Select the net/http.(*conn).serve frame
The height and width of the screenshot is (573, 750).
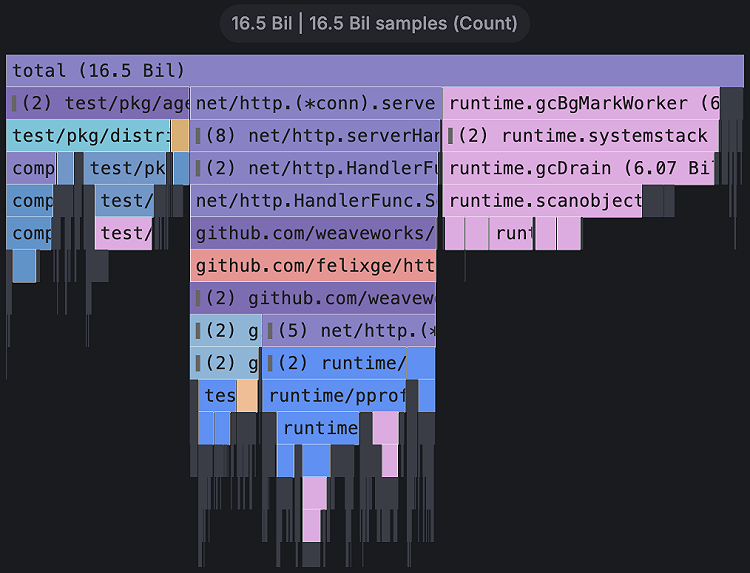tap(315, 103)
